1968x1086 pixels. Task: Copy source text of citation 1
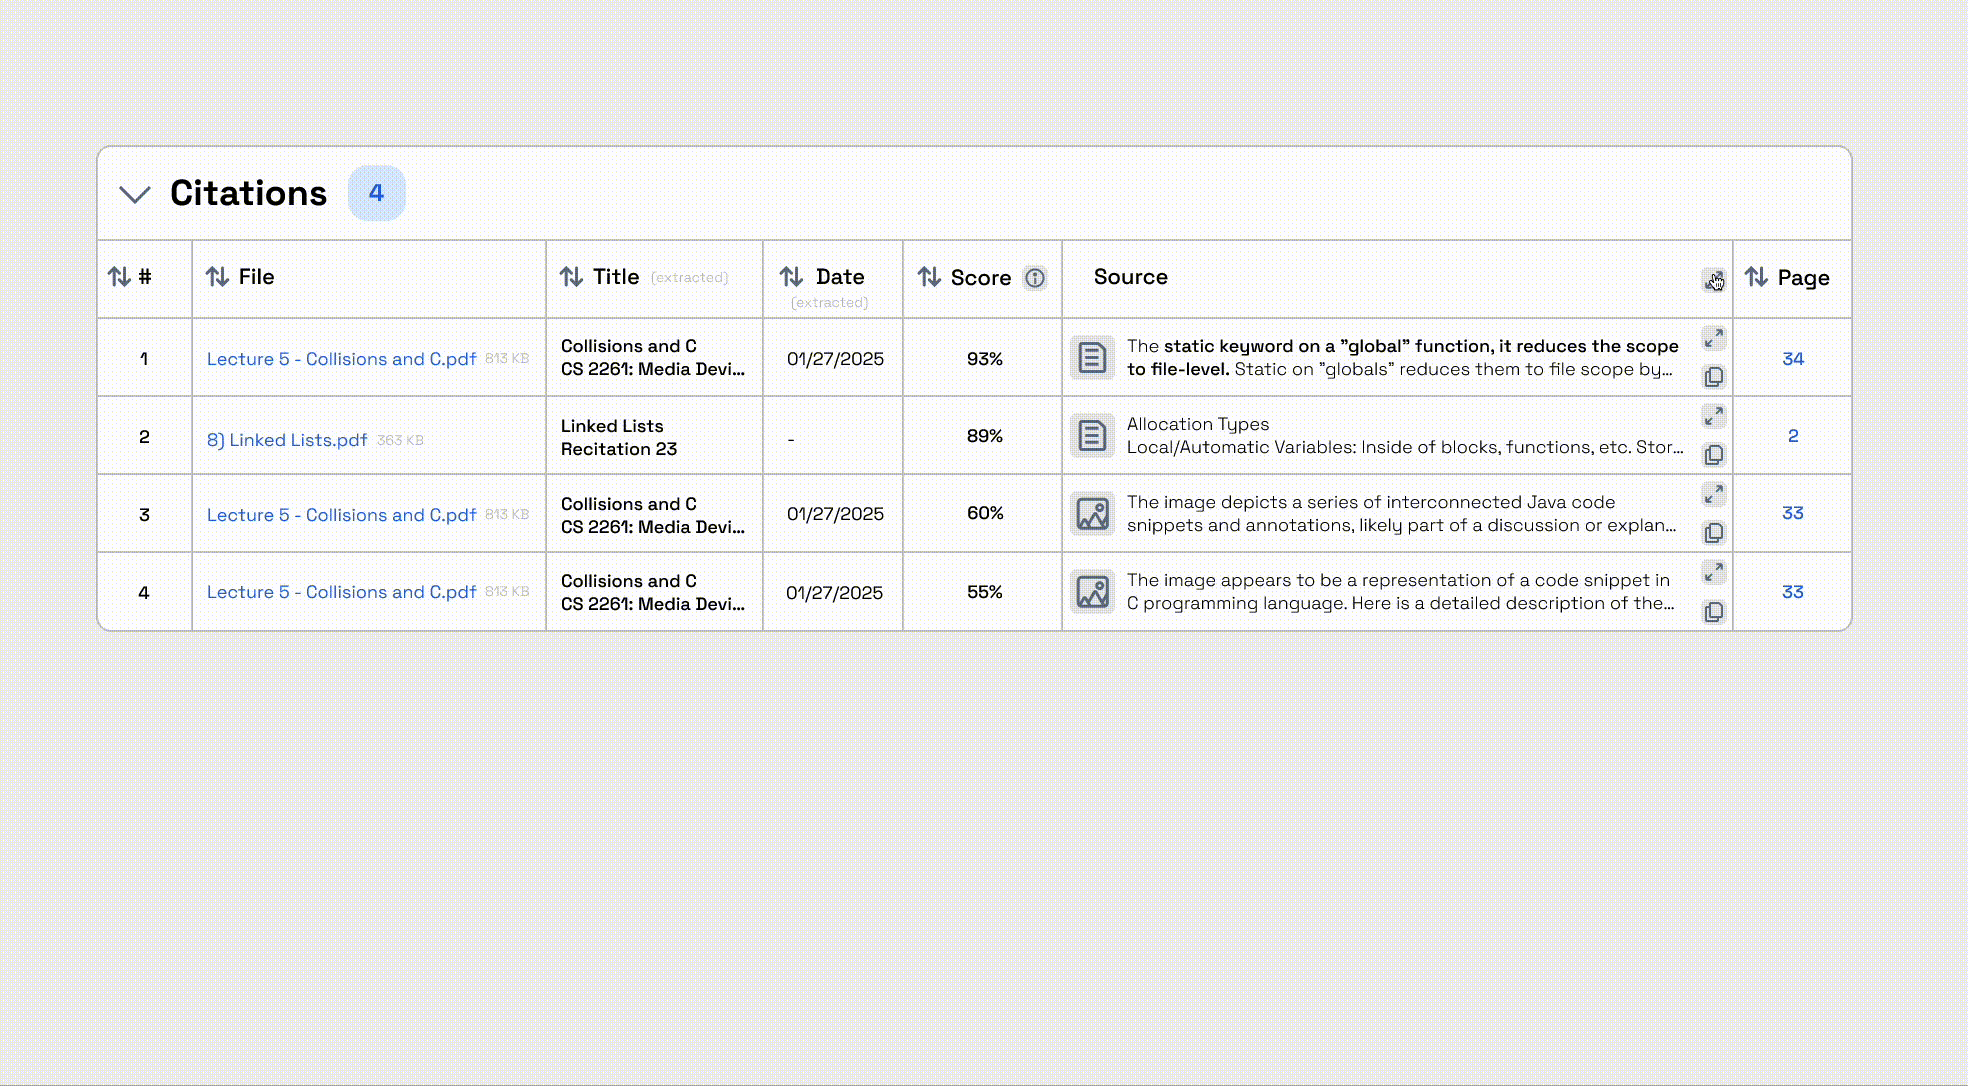1713,377
